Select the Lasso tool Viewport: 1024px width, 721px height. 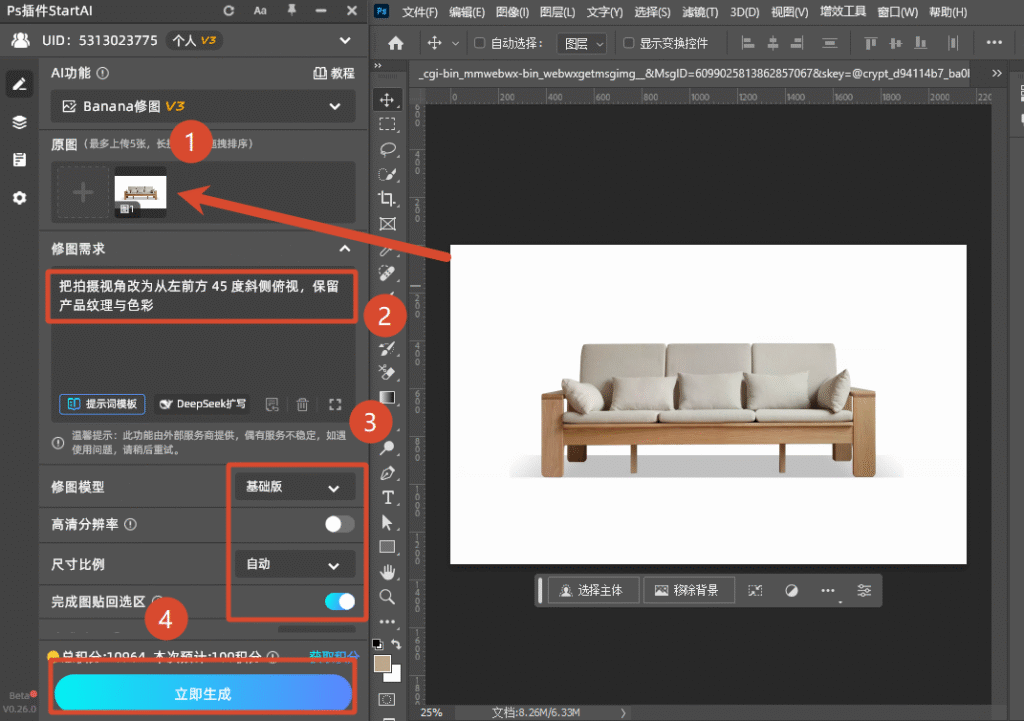coord(387,149)
